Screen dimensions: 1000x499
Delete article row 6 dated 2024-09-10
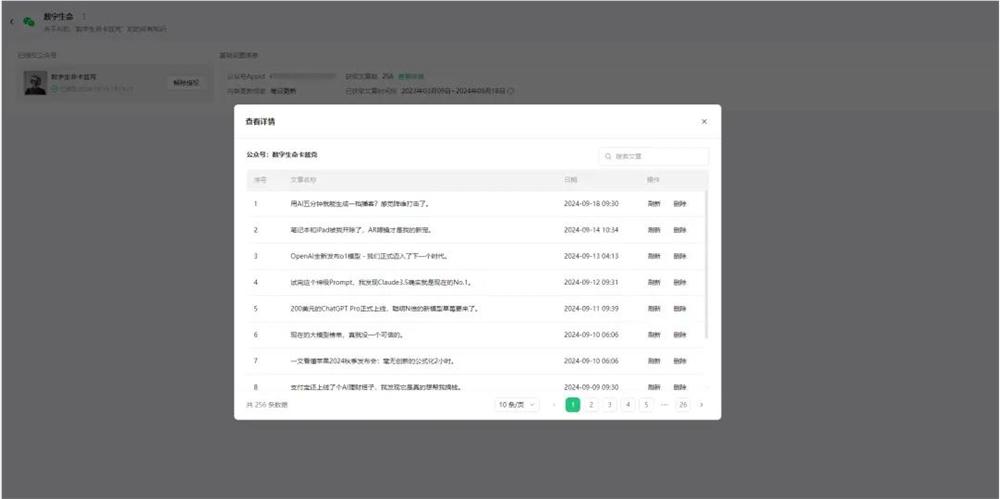click(x=680, y=334)
